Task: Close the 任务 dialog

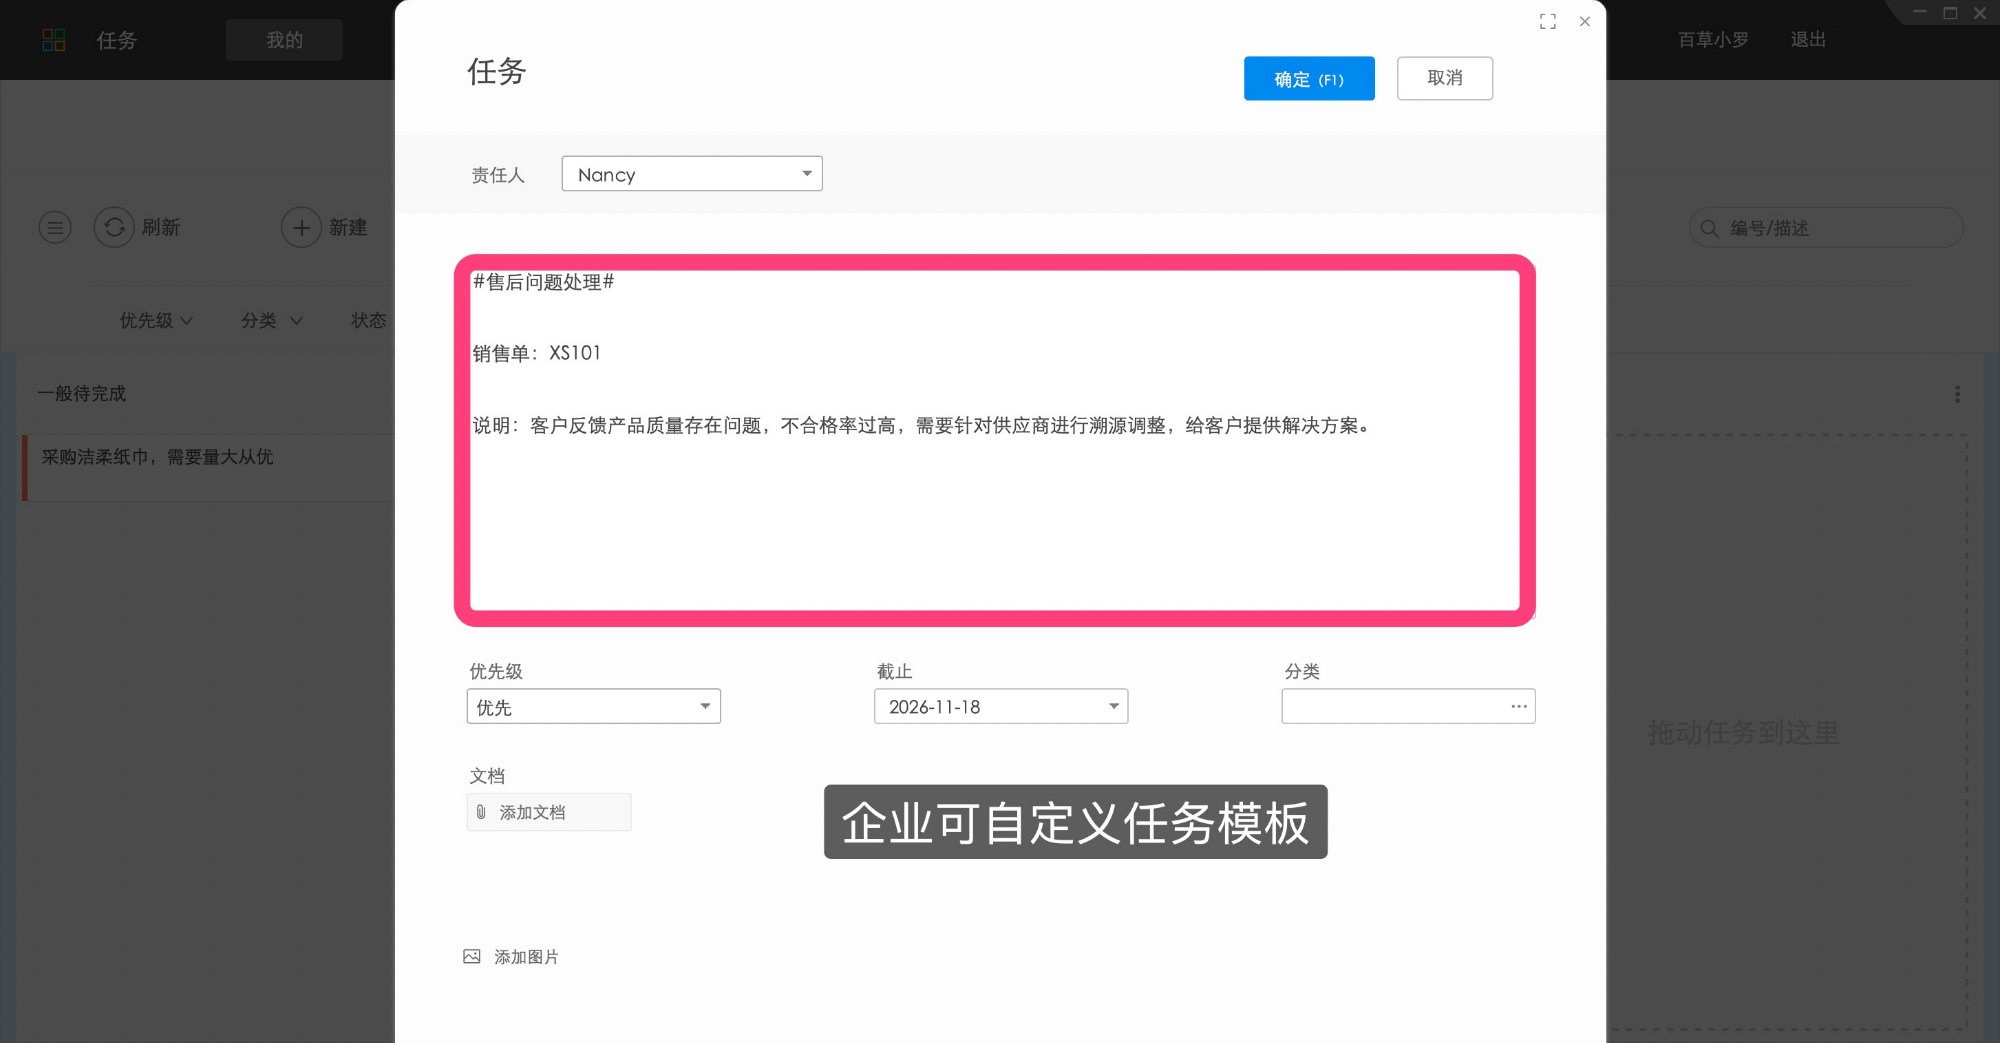Action: 1585,22
